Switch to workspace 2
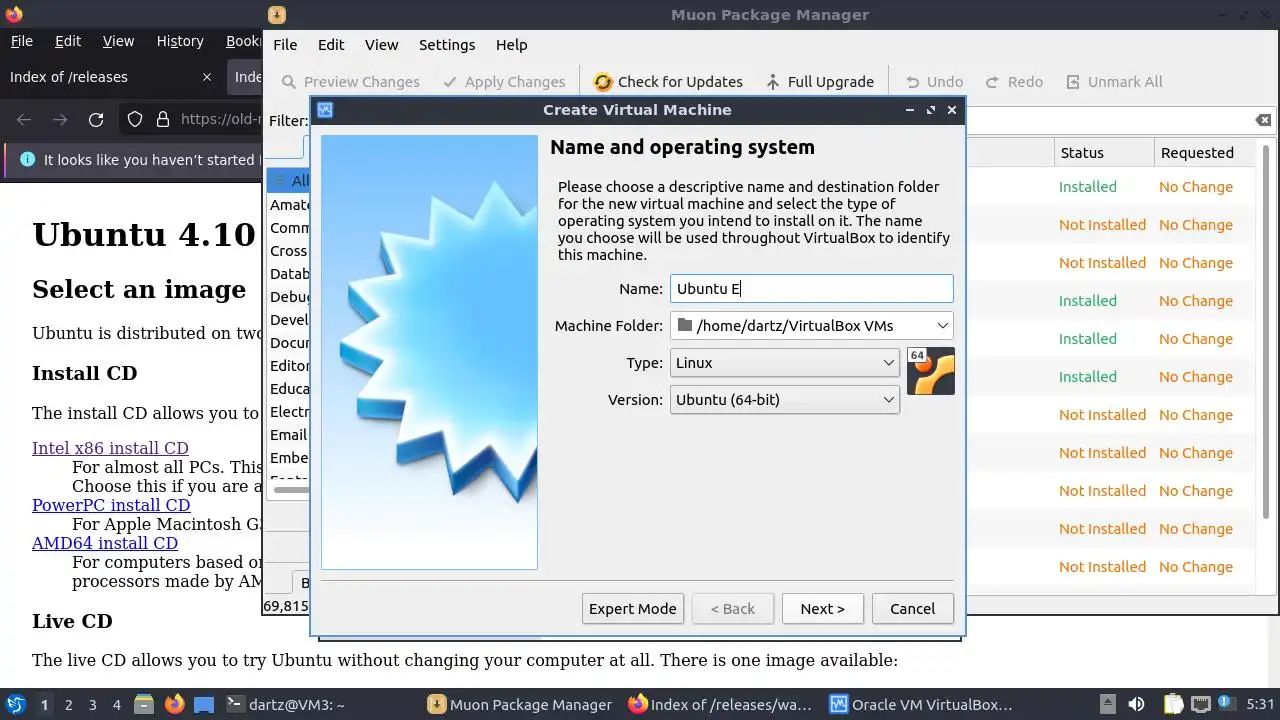This screenshot has height=720, width=1280. (69, 705)
